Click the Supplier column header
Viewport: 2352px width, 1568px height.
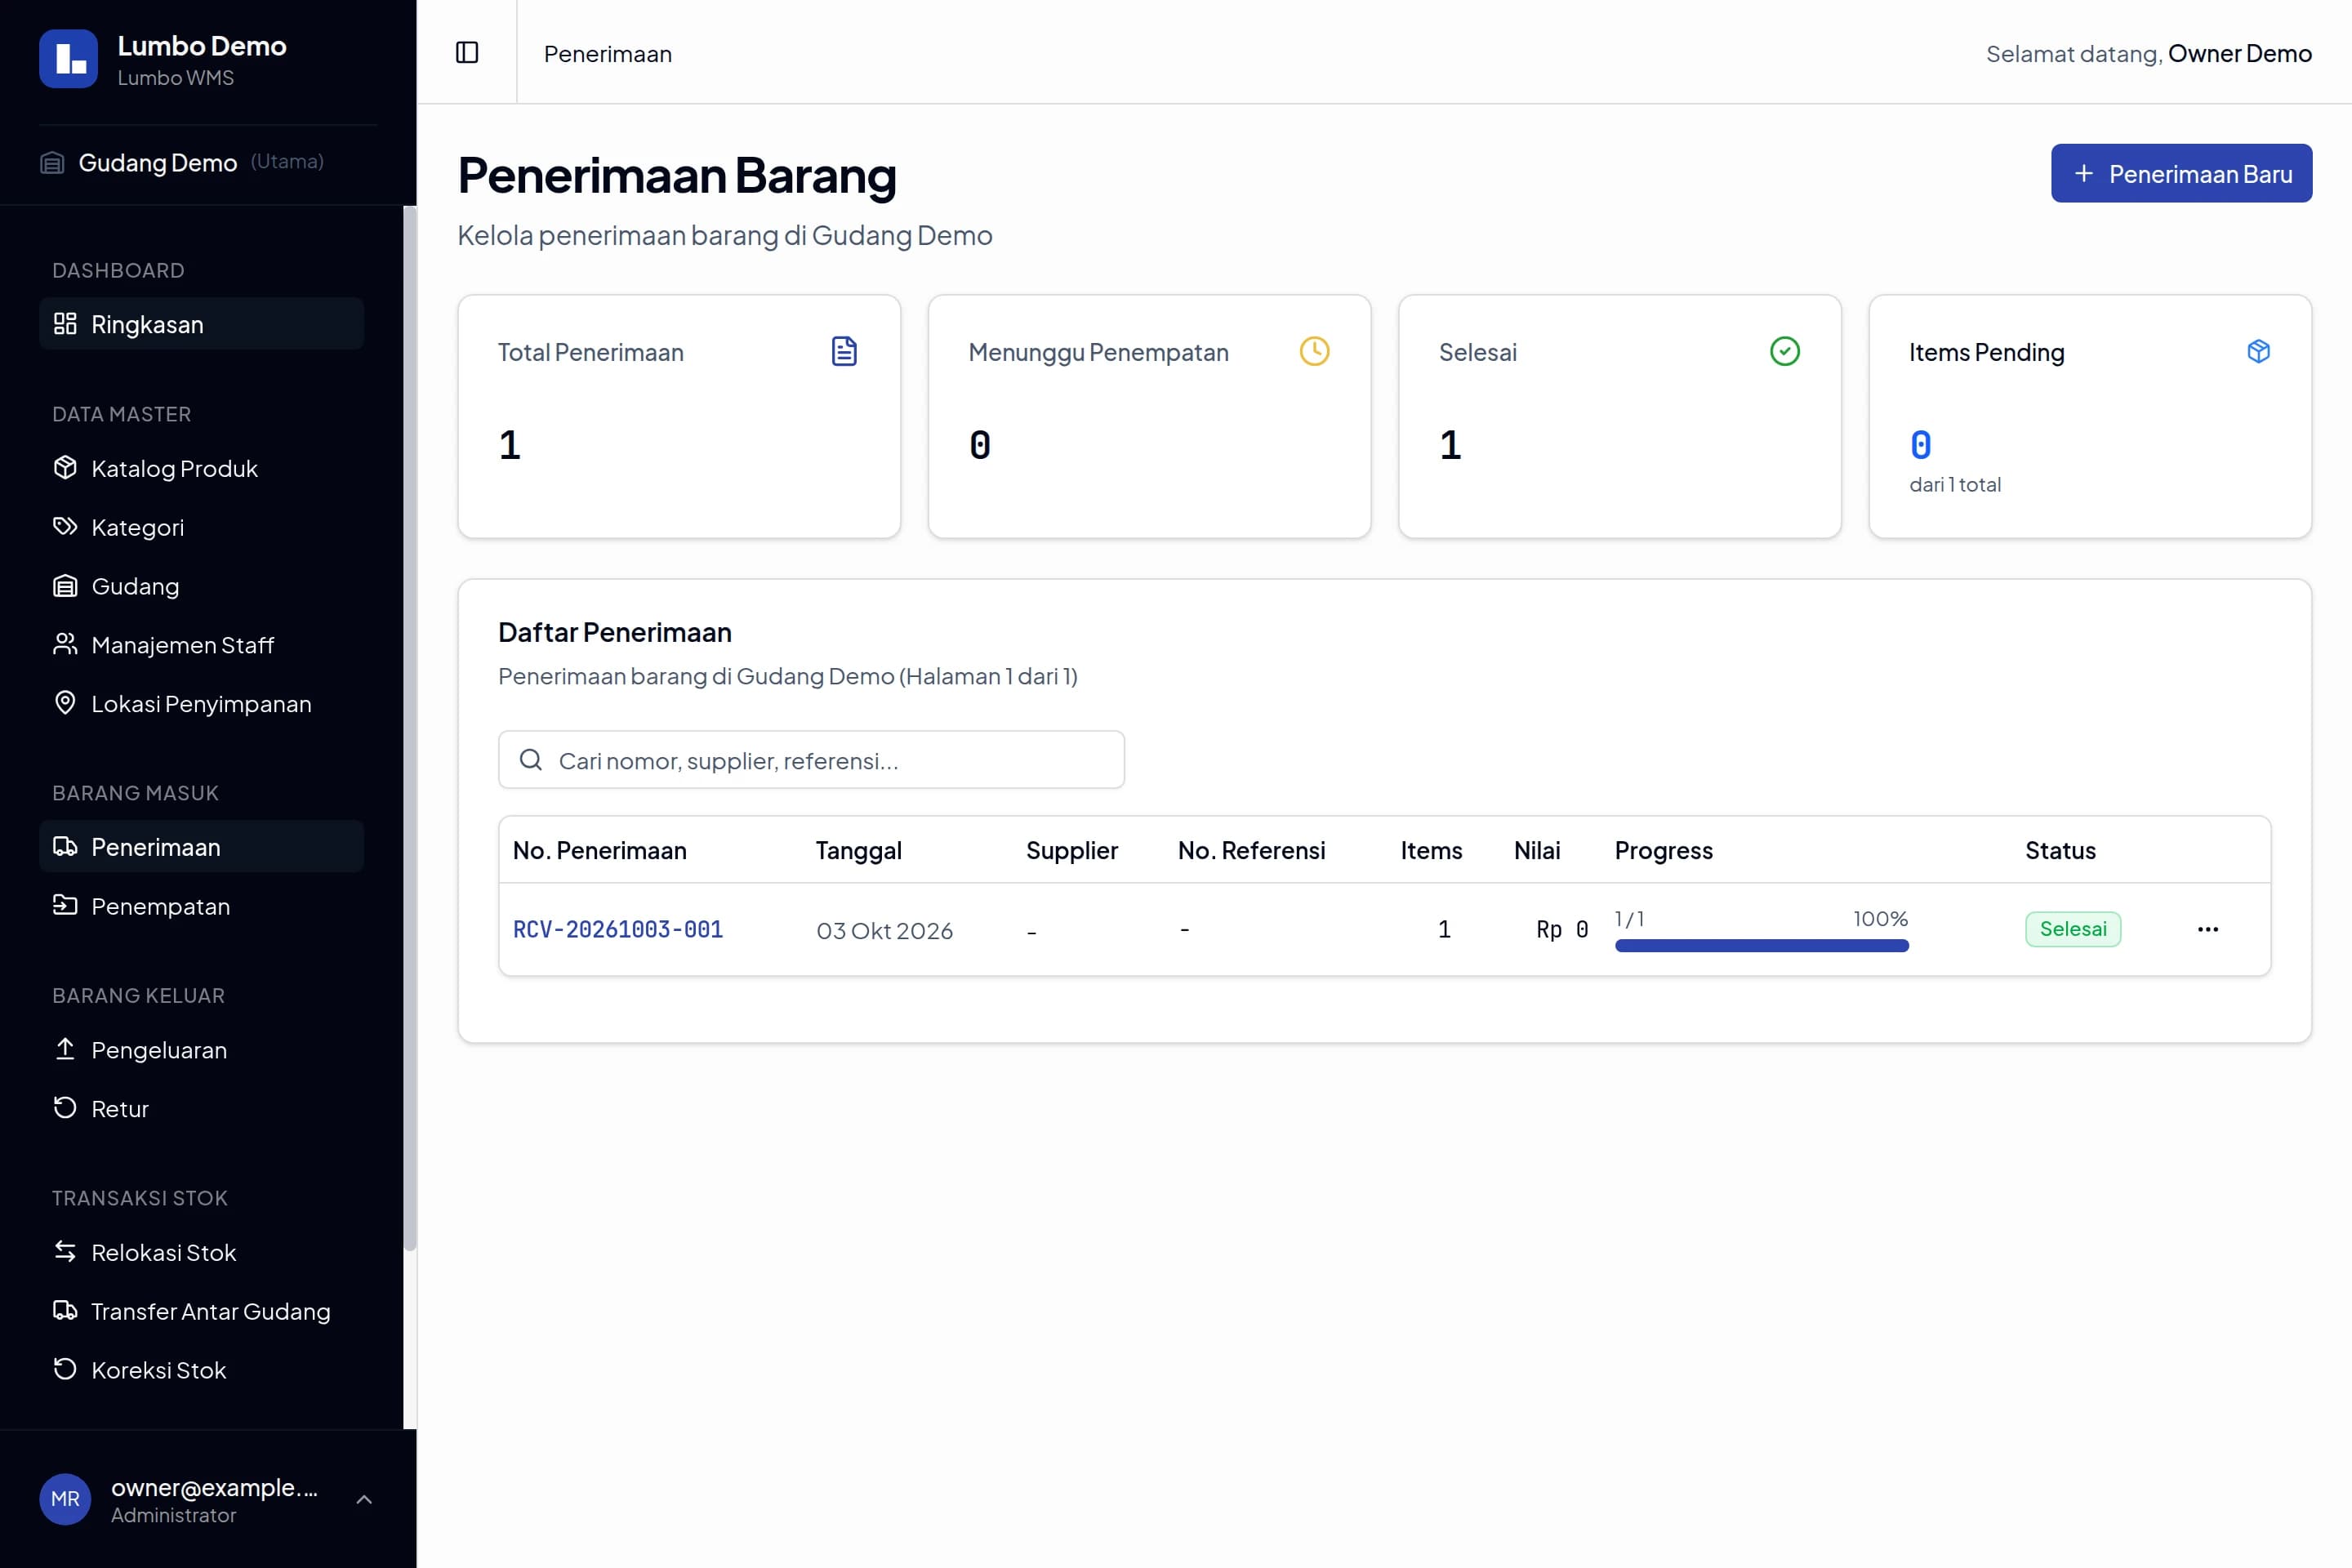(x=1071, y=850)
